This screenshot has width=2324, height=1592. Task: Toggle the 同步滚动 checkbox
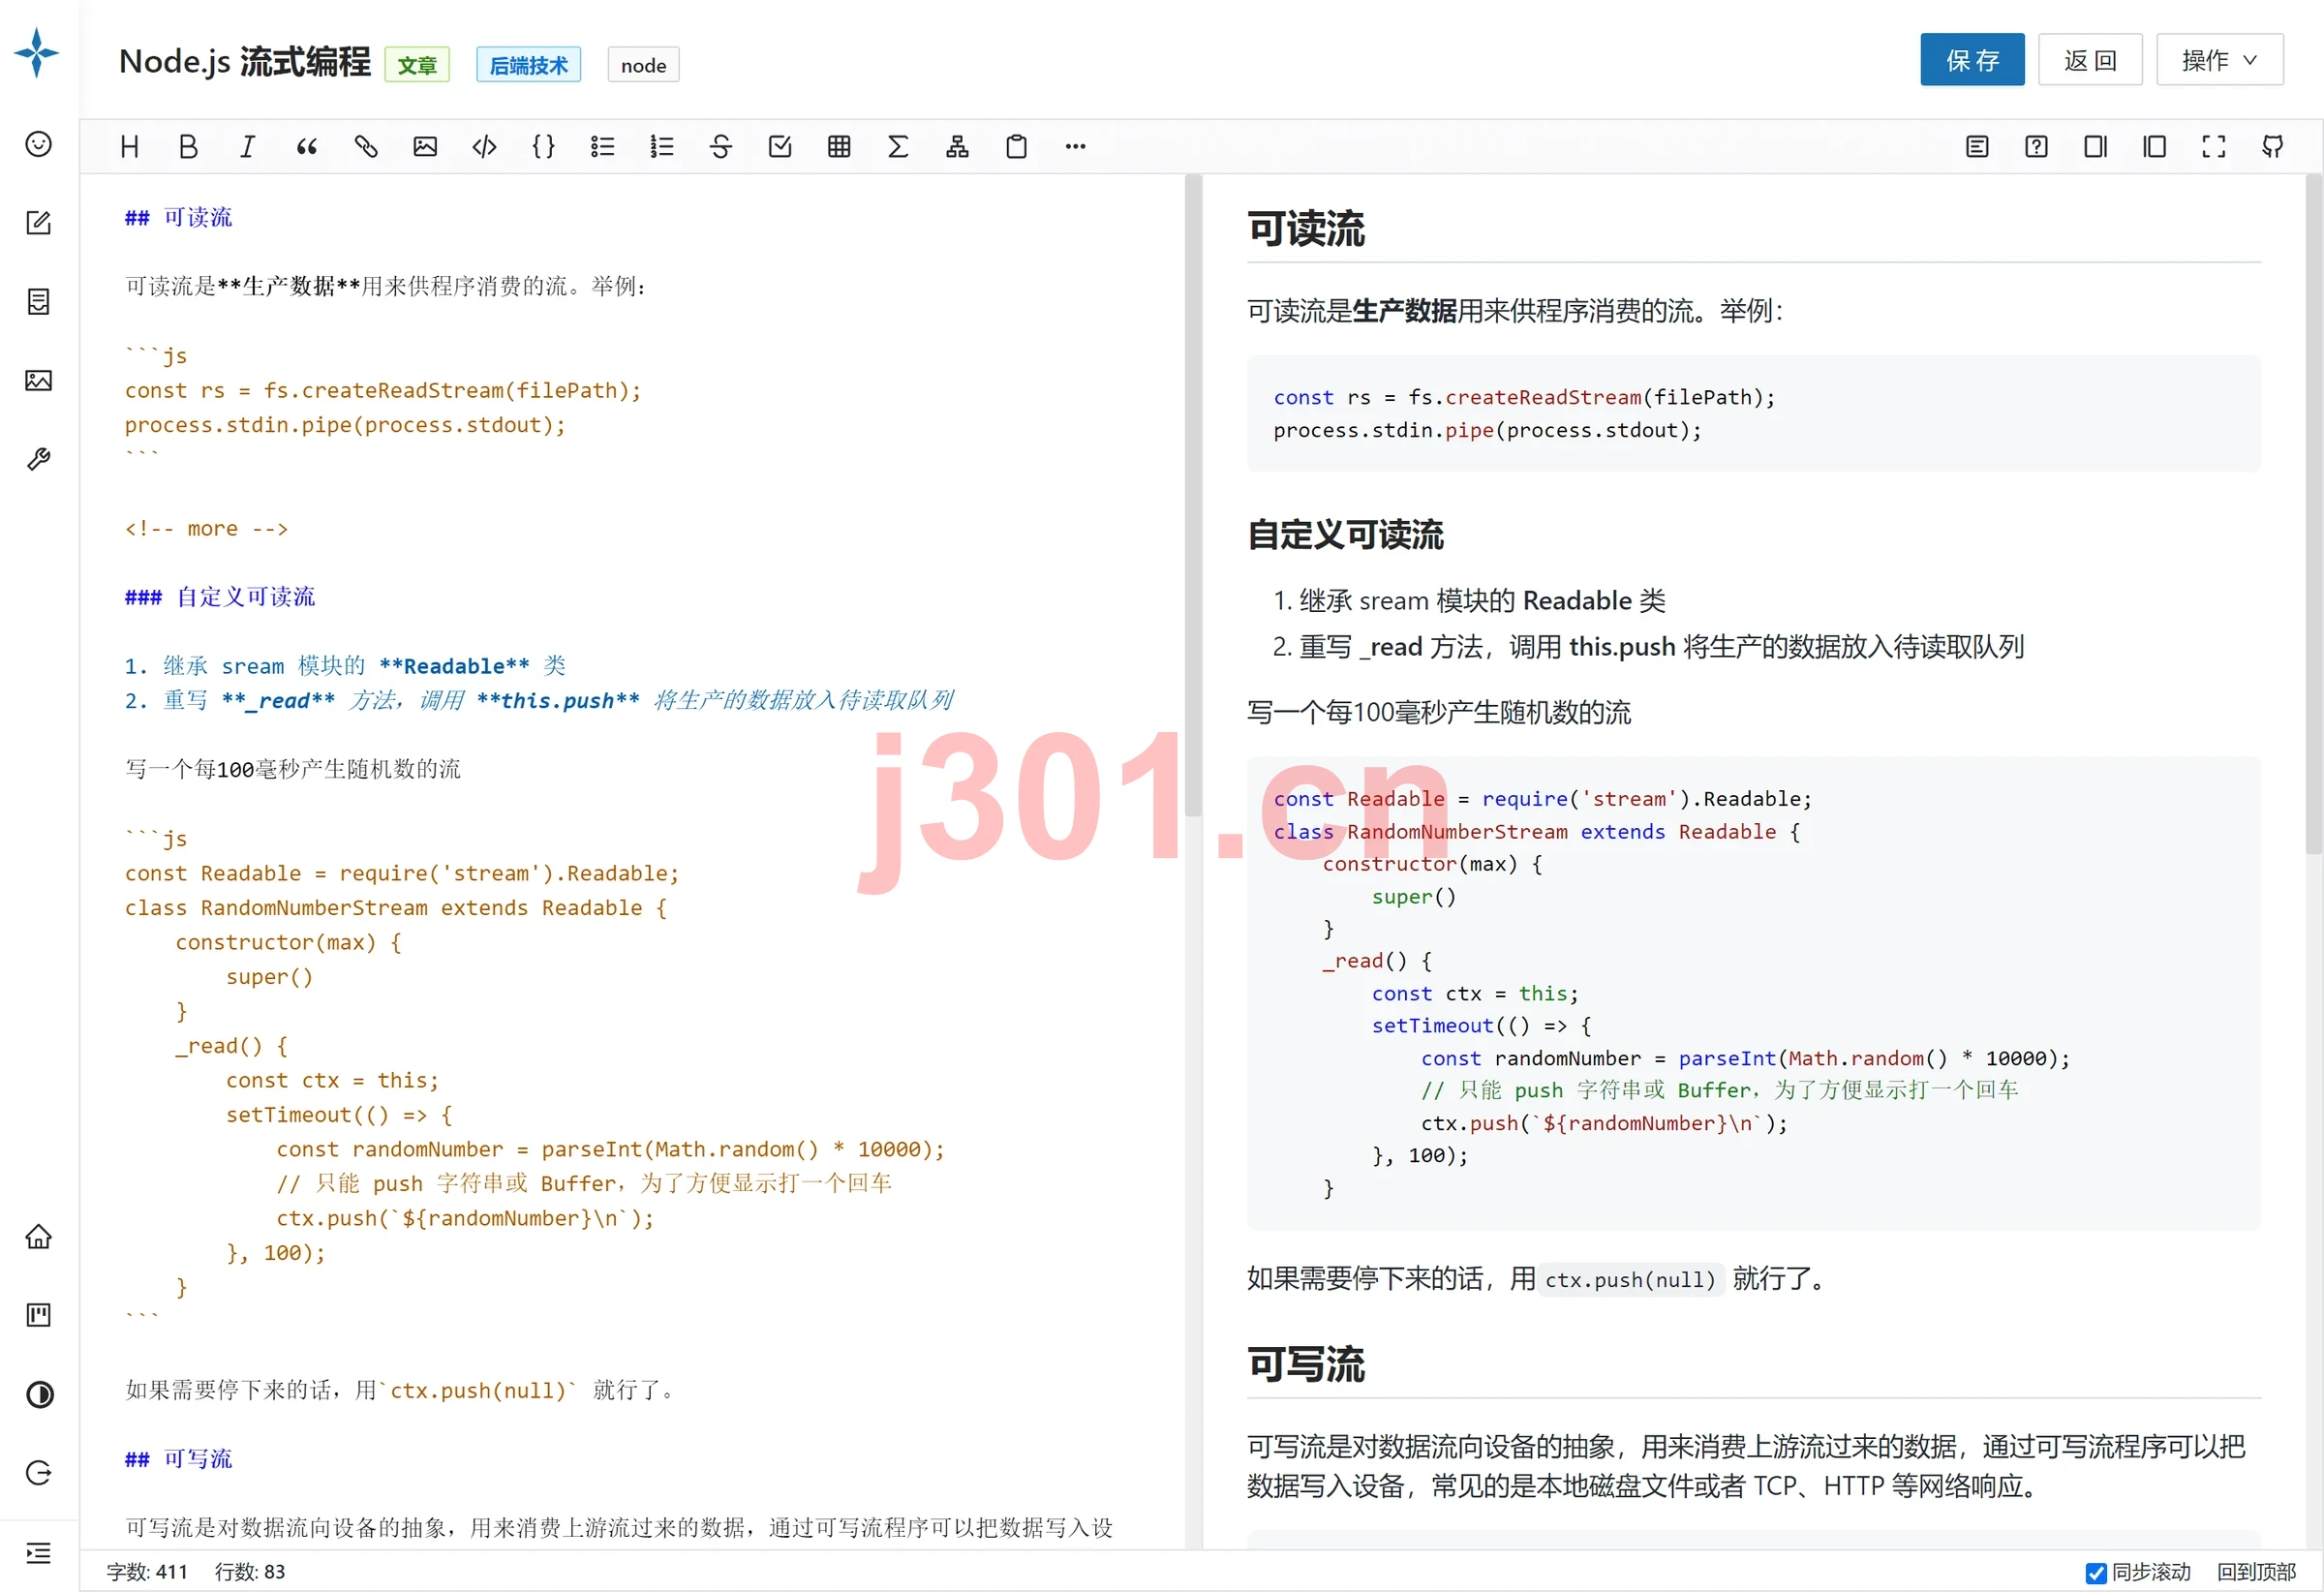(2096, 1573)
